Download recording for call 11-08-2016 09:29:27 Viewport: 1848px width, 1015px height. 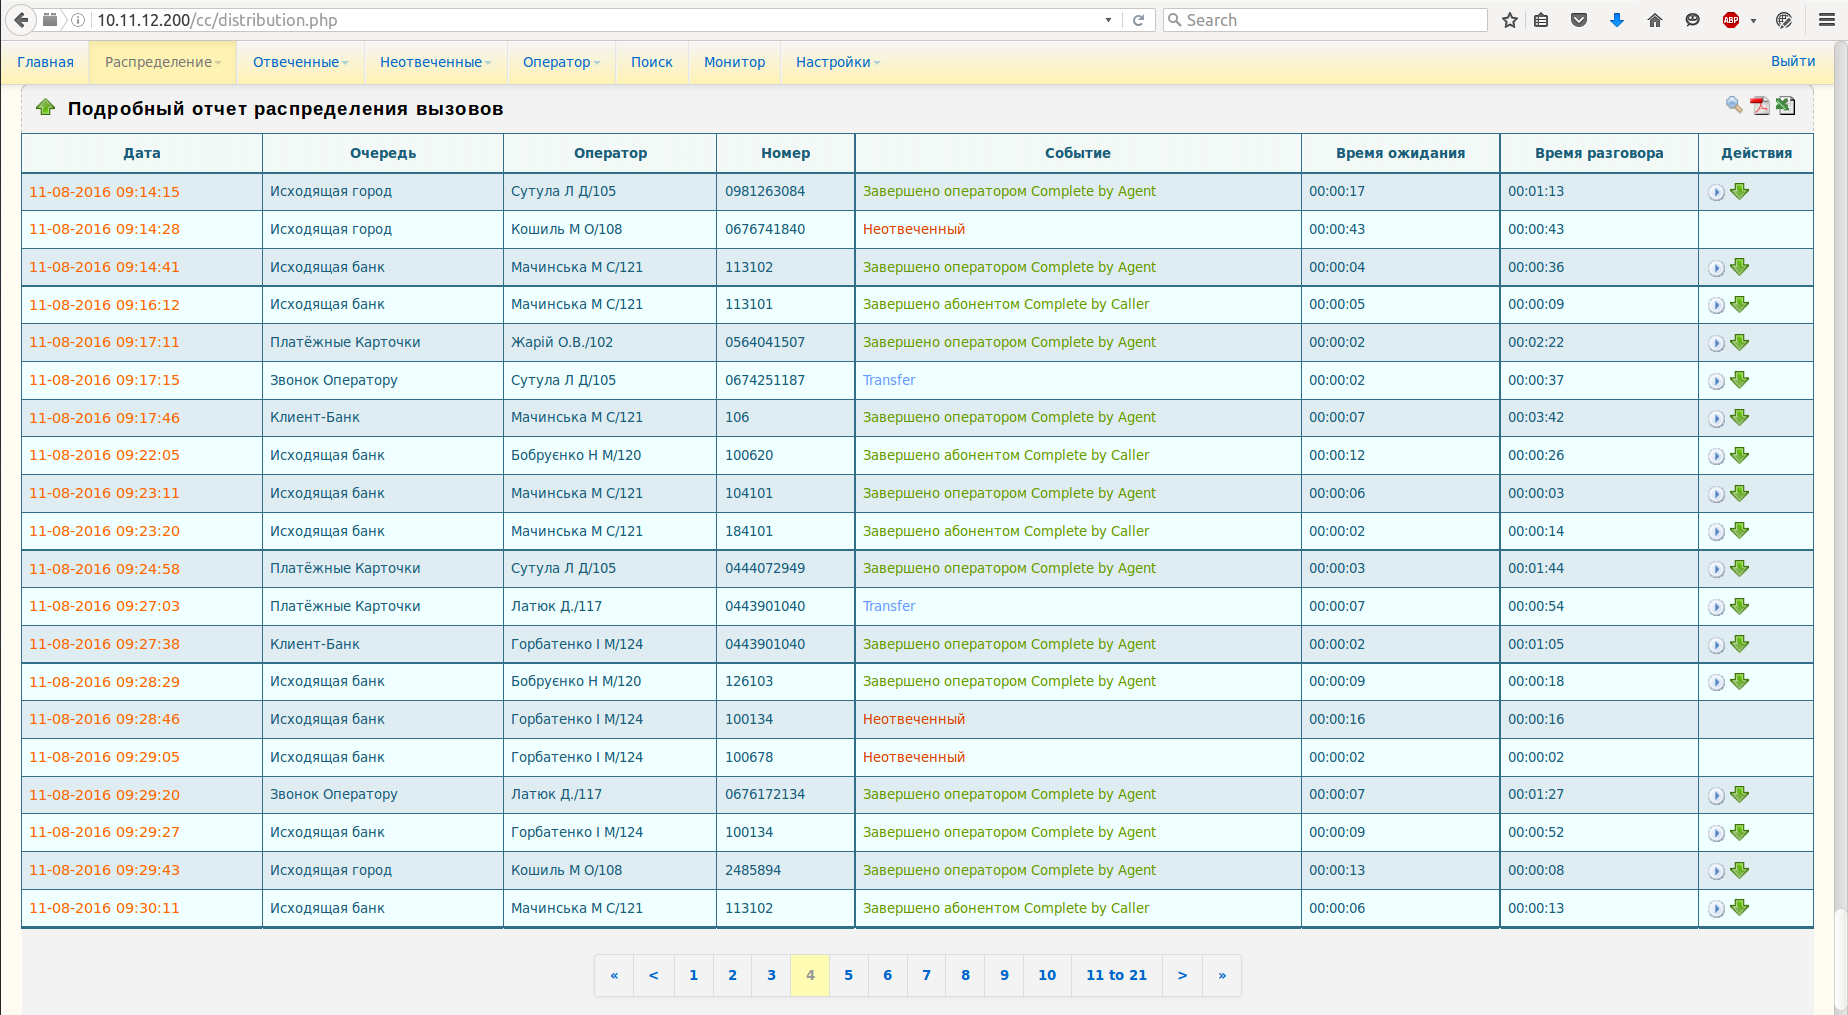pos(1740,832)
